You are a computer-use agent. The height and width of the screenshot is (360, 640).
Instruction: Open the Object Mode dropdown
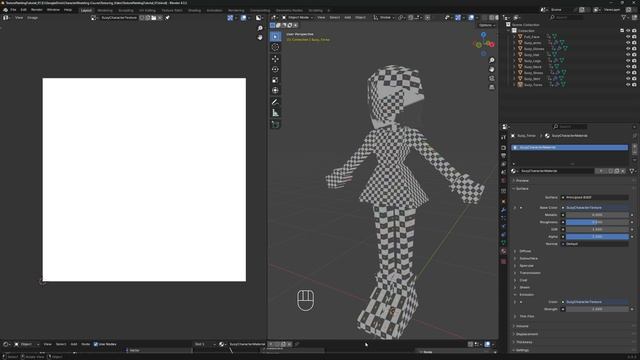point(298,18)
